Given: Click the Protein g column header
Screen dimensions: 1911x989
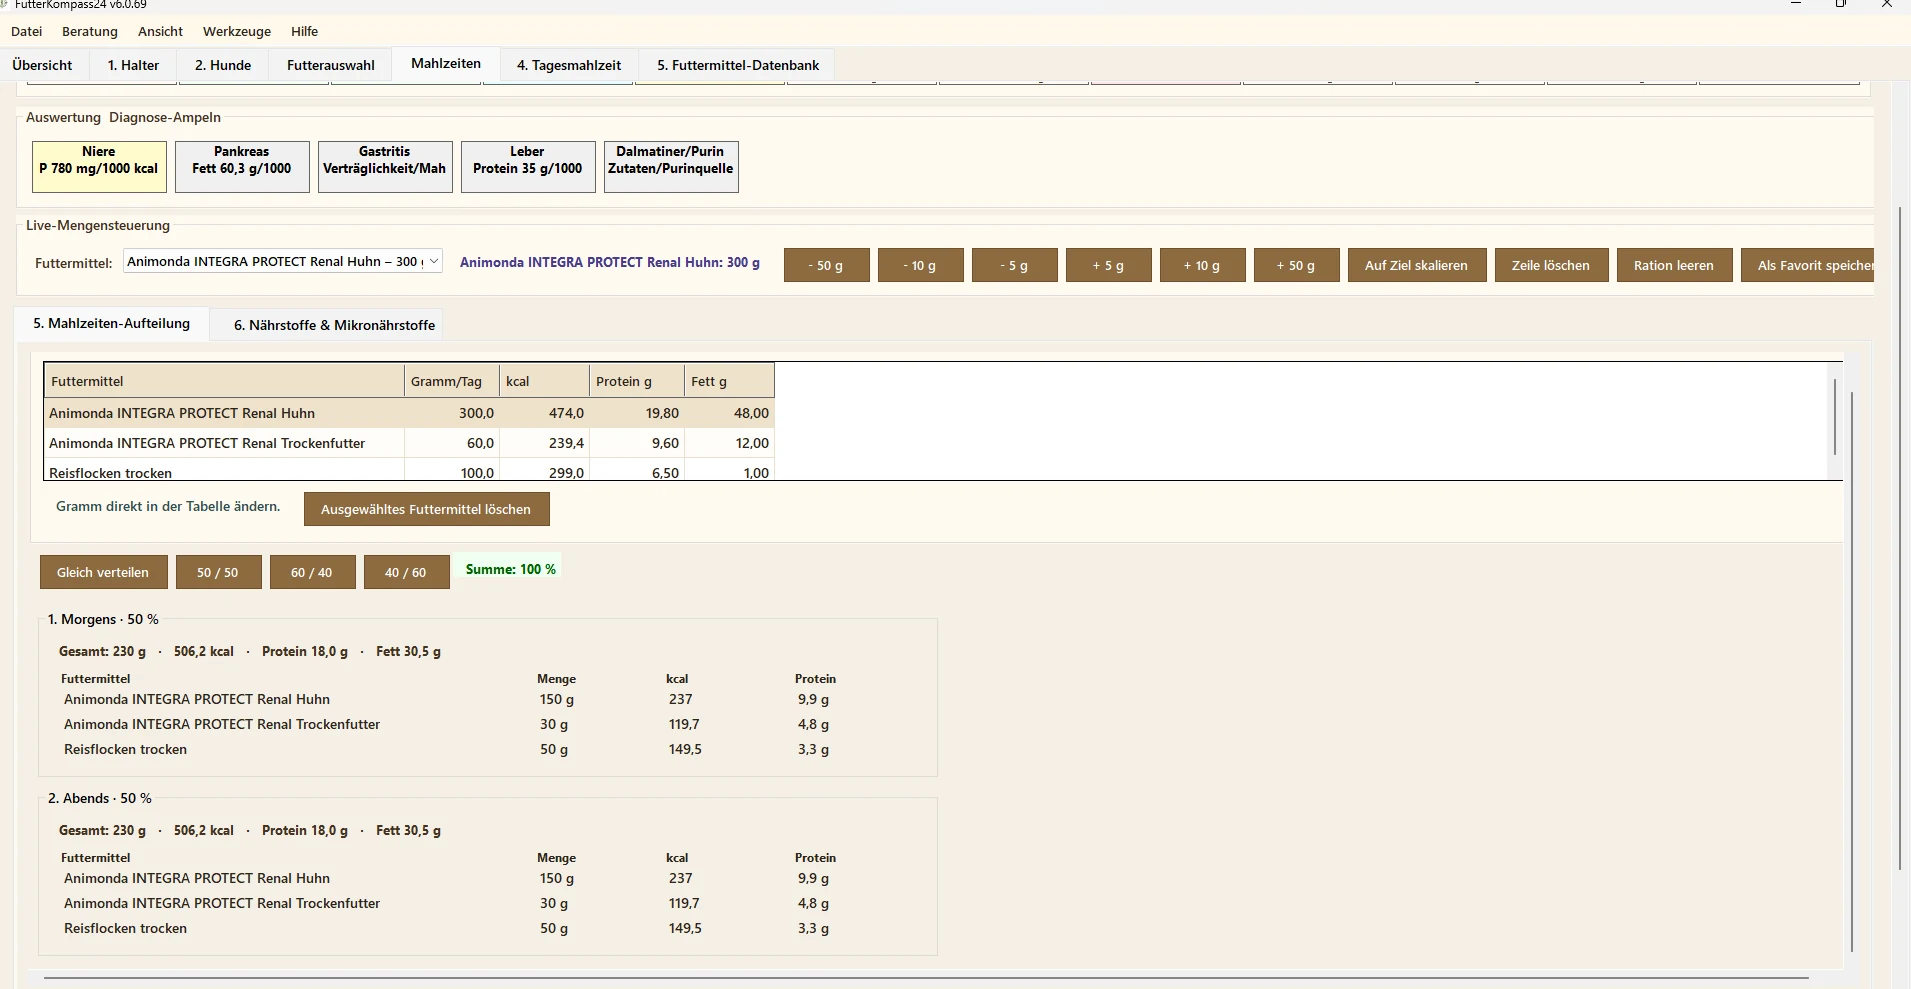Looking at the screenshot, I should (x=637, y=381).
